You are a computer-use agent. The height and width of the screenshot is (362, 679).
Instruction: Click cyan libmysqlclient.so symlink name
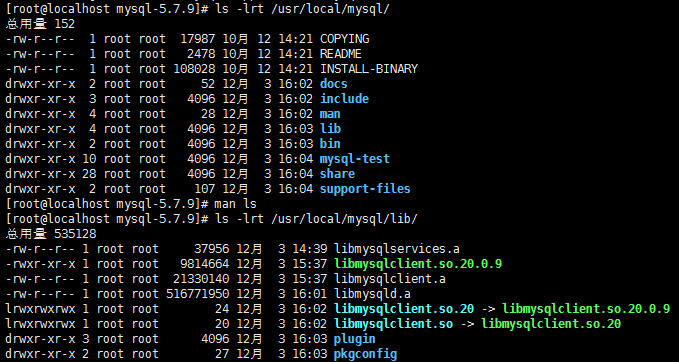(393, 324)
